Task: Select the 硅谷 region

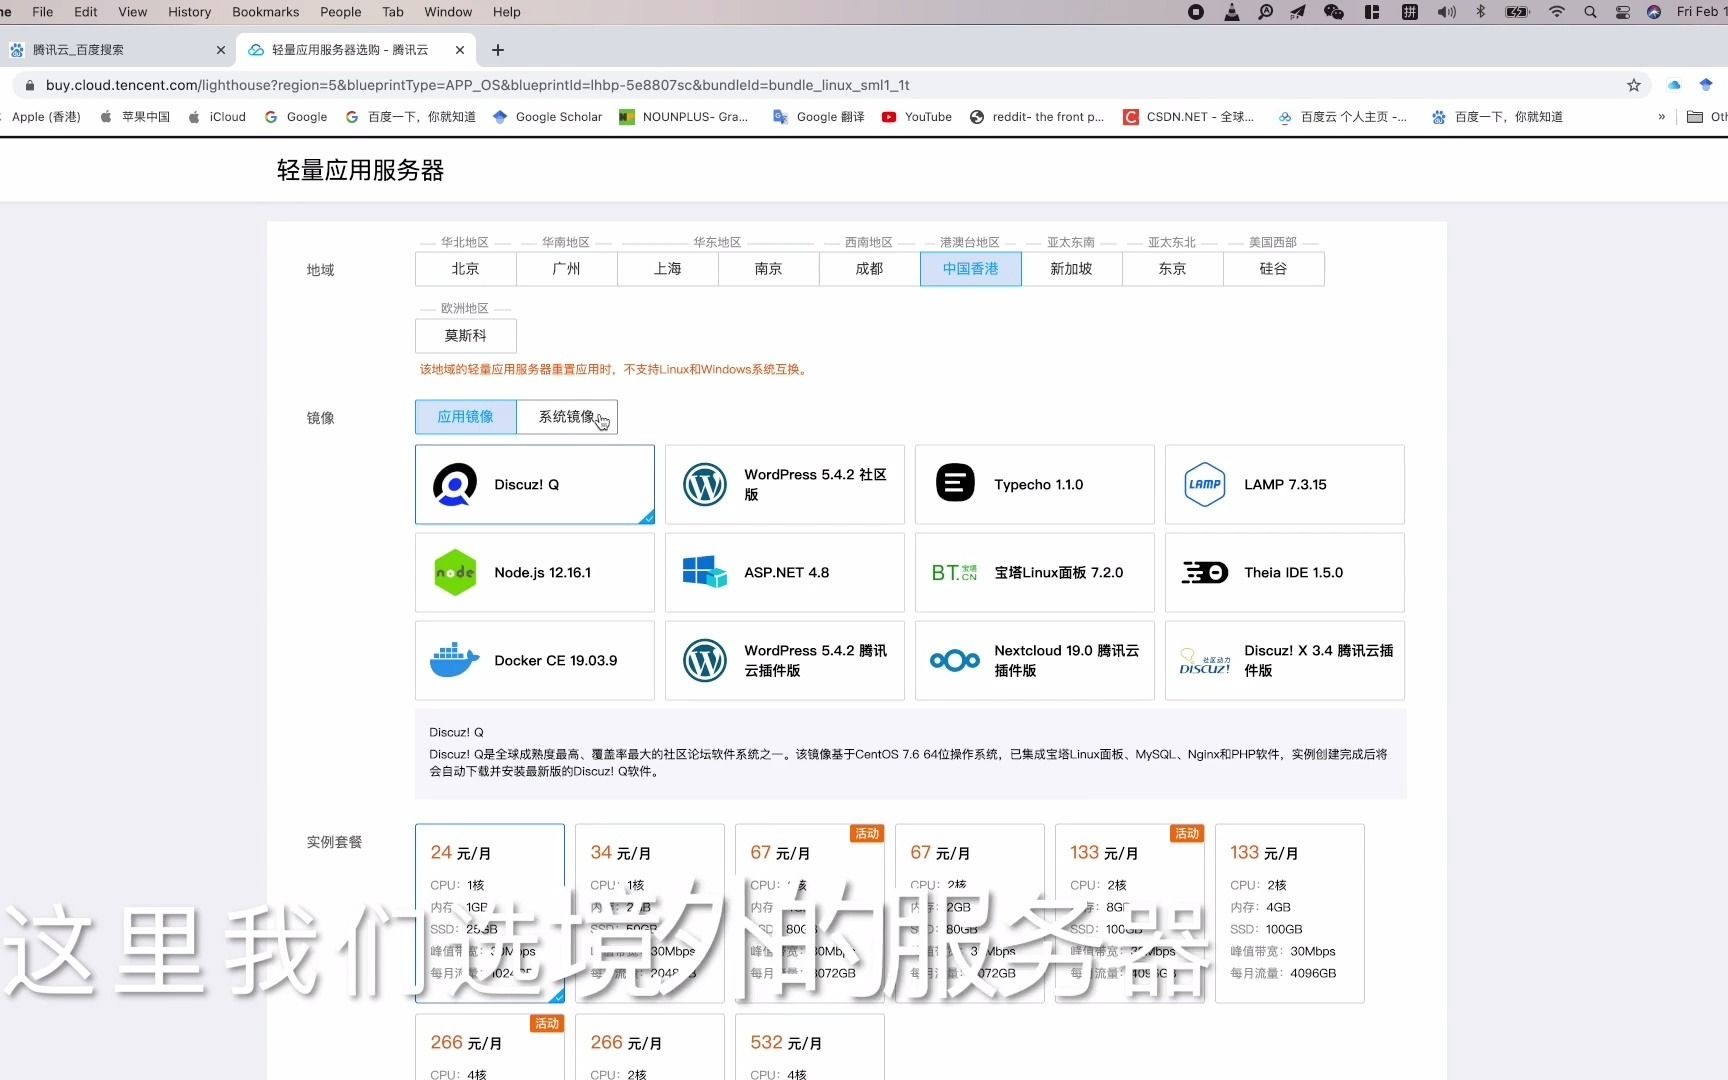Action: [1273, 269]
